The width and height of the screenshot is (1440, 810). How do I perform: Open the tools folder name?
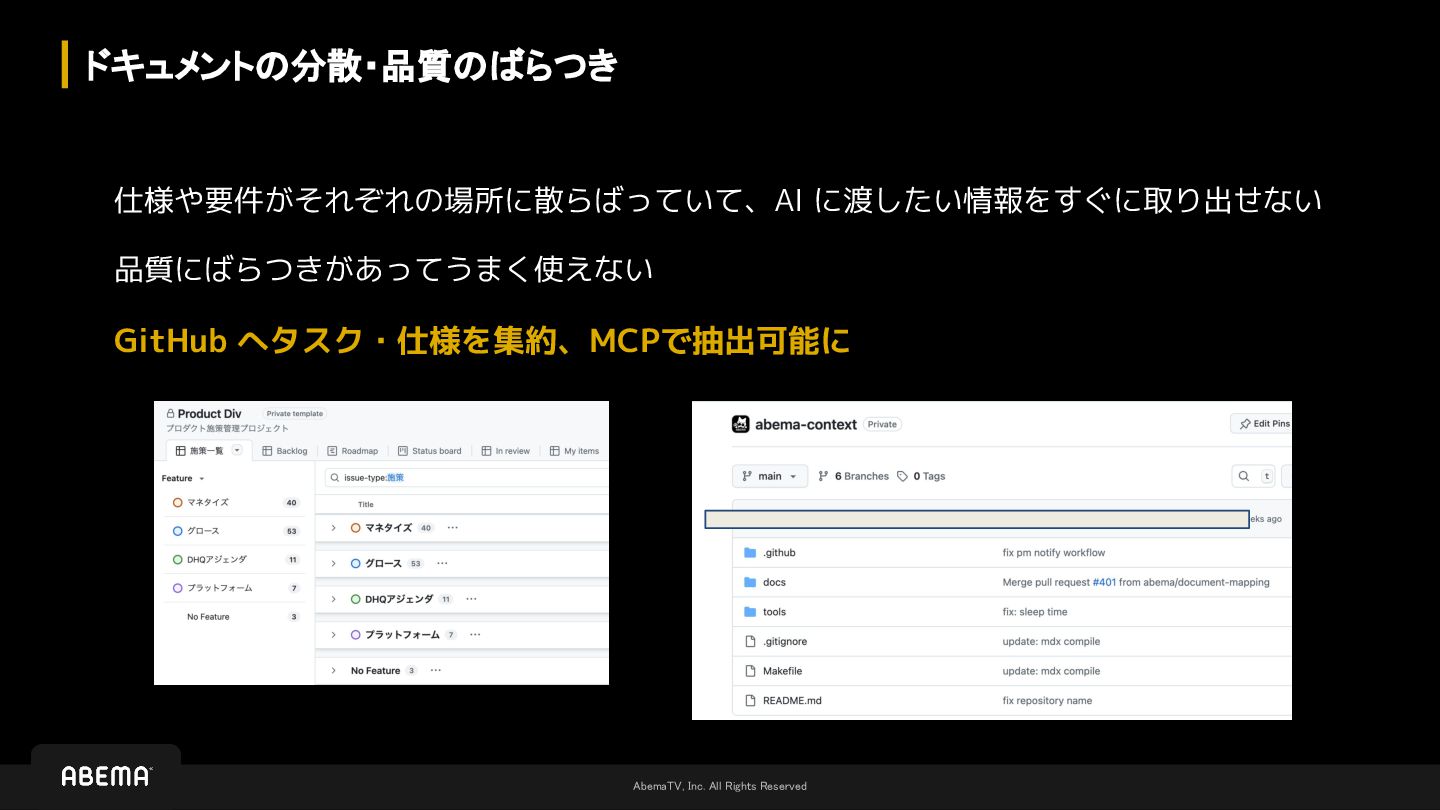[x=774, y=612]
